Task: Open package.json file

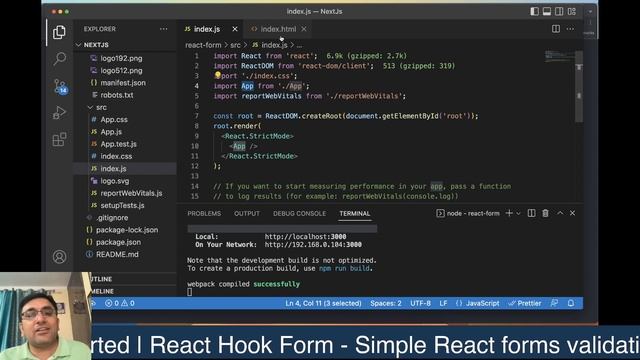Action: [118, 242]
